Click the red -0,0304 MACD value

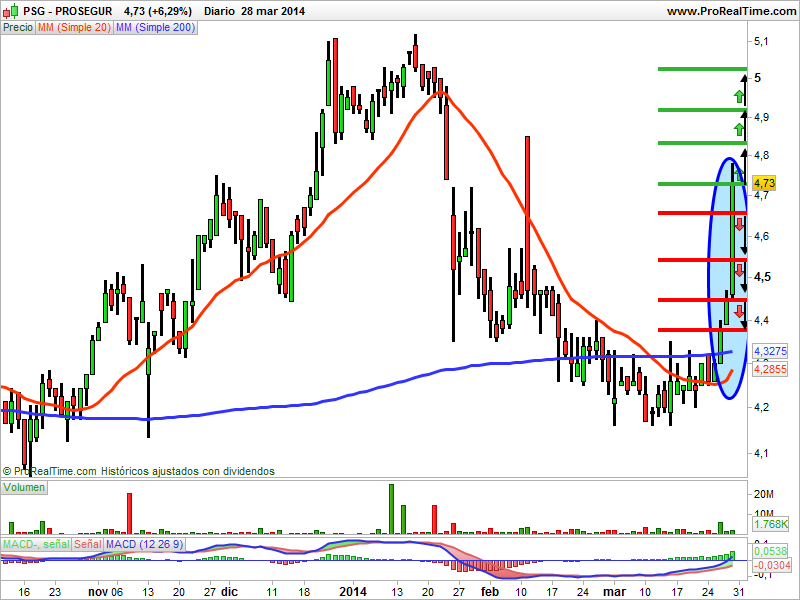coord(771,565)
